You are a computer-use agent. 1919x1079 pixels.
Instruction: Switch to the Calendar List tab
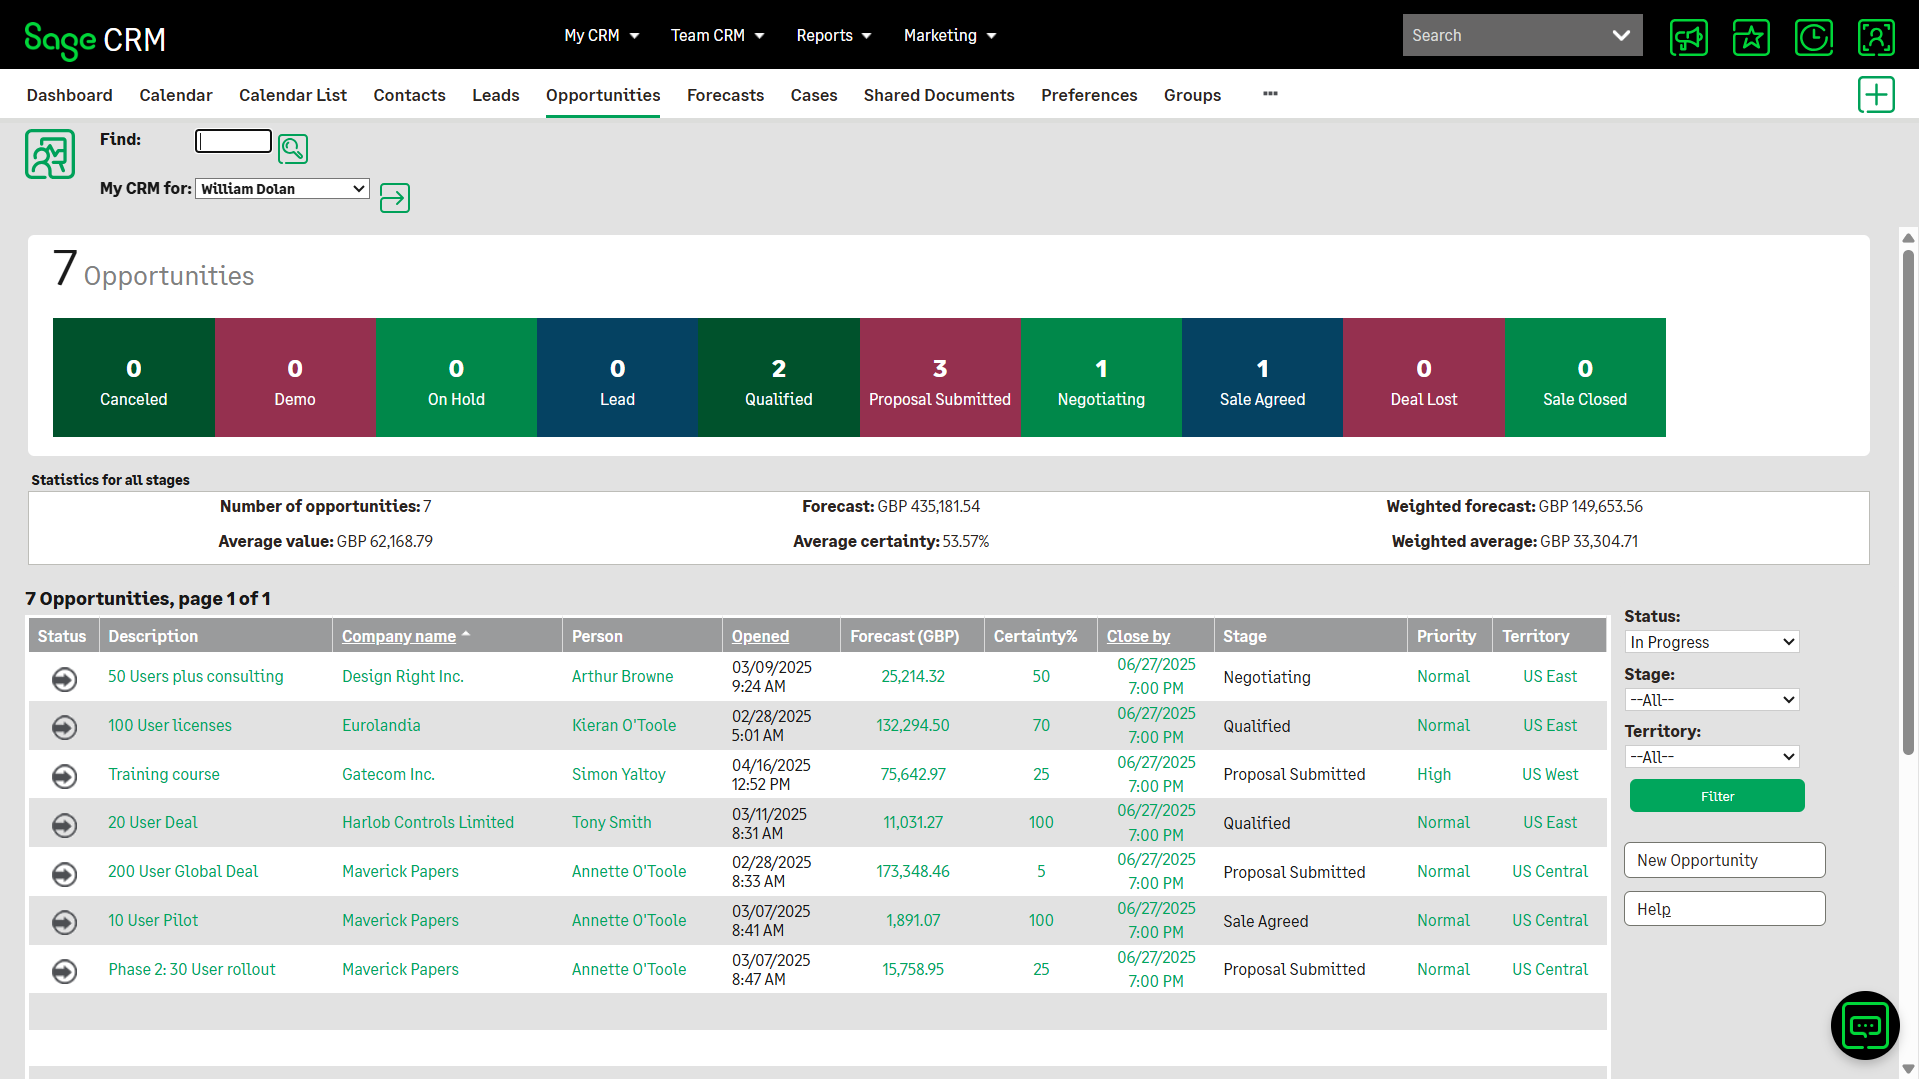click(x=293, y=95)
